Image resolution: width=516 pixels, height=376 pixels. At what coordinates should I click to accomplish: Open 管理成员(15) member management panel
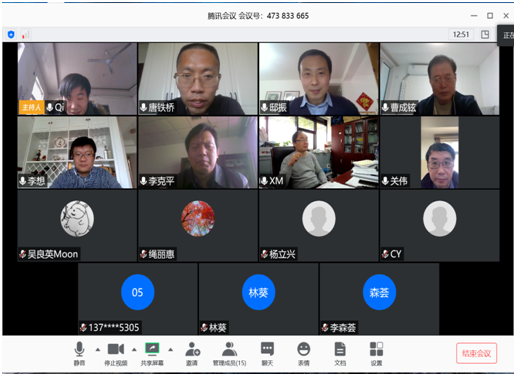229,353
